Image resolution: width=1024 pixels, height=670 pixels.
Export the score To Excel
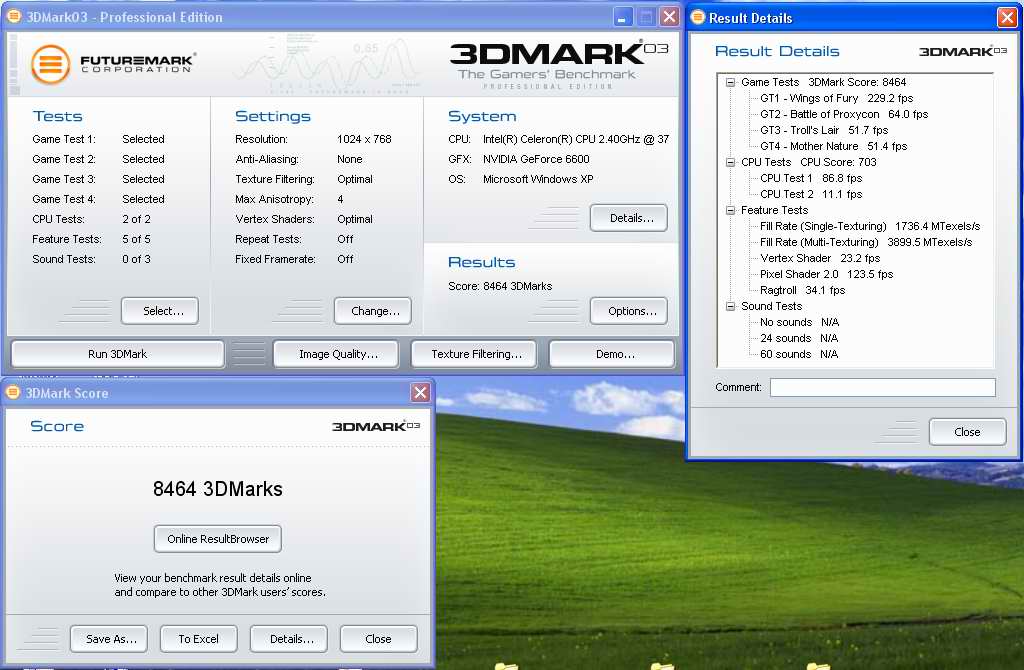(199, 639)
